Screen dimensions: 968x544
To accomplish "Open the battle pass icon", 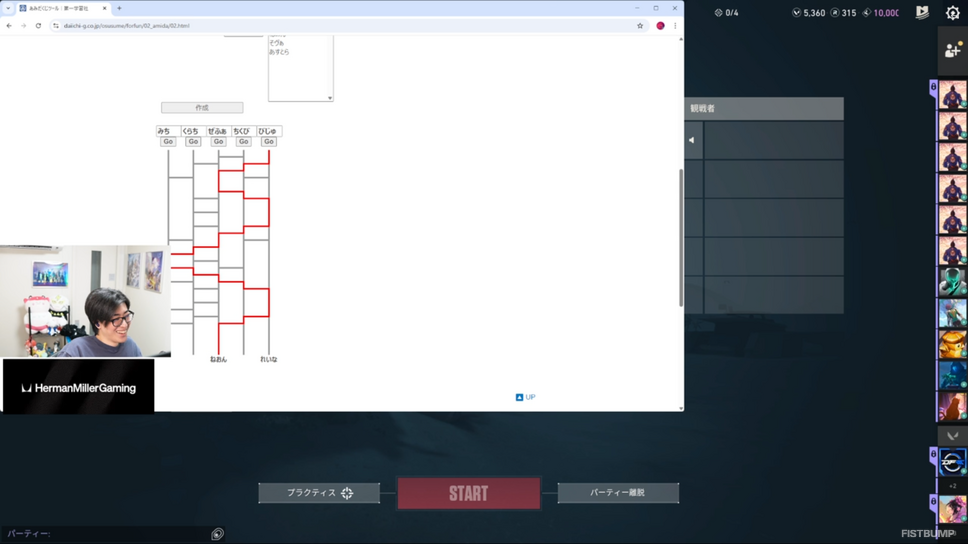I will 922,13.
